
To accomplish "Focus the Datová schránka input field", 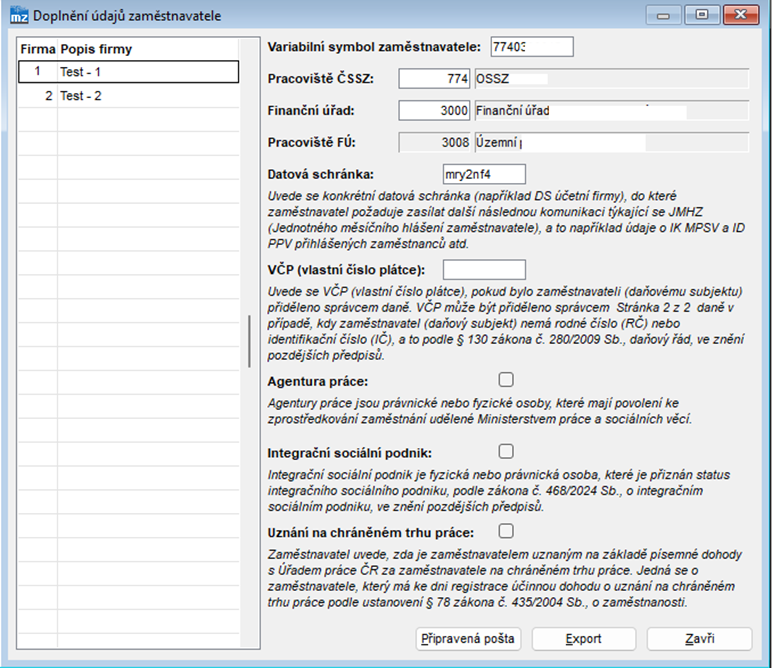I will pyautogui.click(x=484, y=174).
